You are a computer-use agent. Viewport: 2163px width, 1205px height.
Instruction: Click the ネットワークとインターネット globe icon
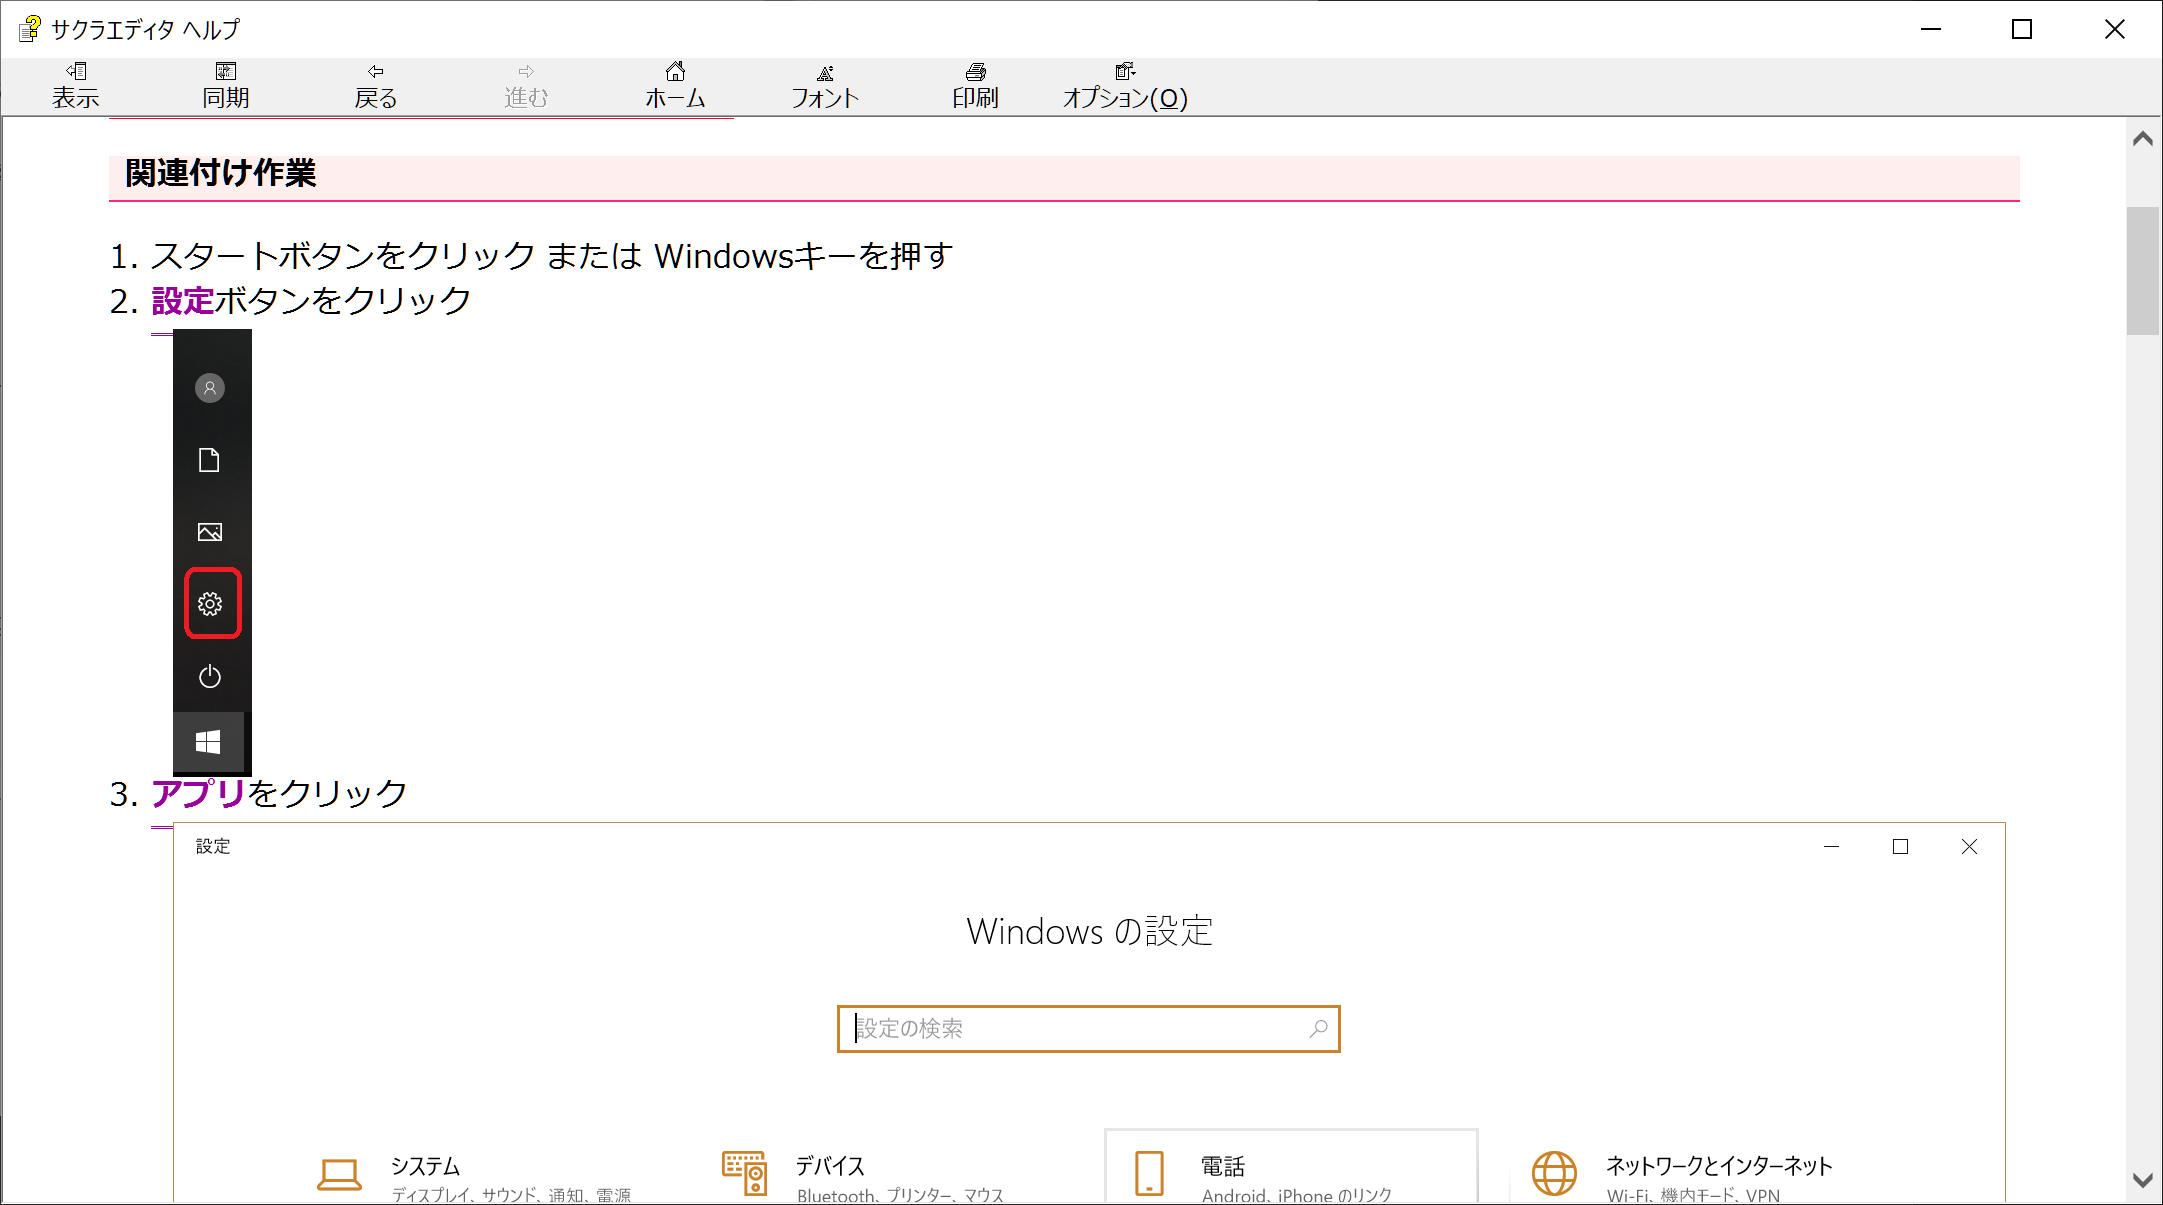[x=1555, y=1173]
